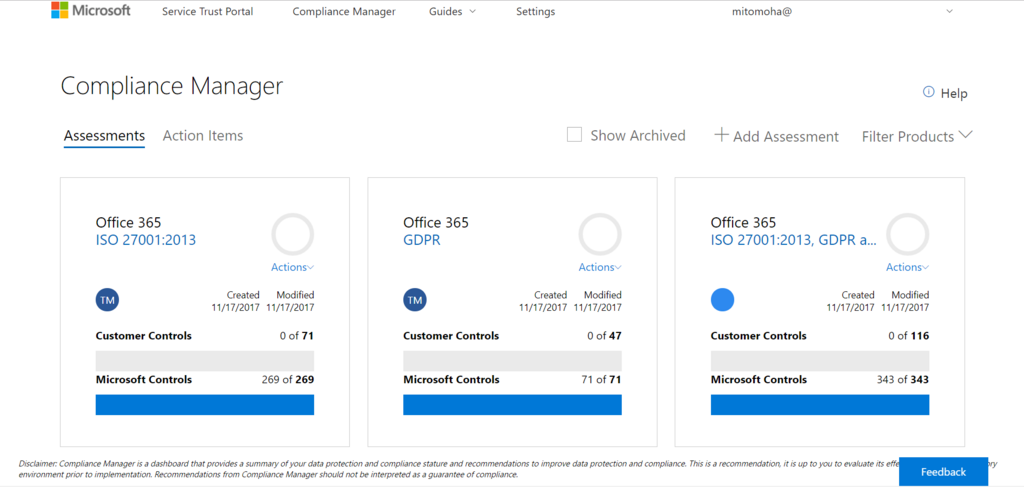Switch to the Assessments tab
This screenshot has height=487, width=1024.
pos(104,136)
